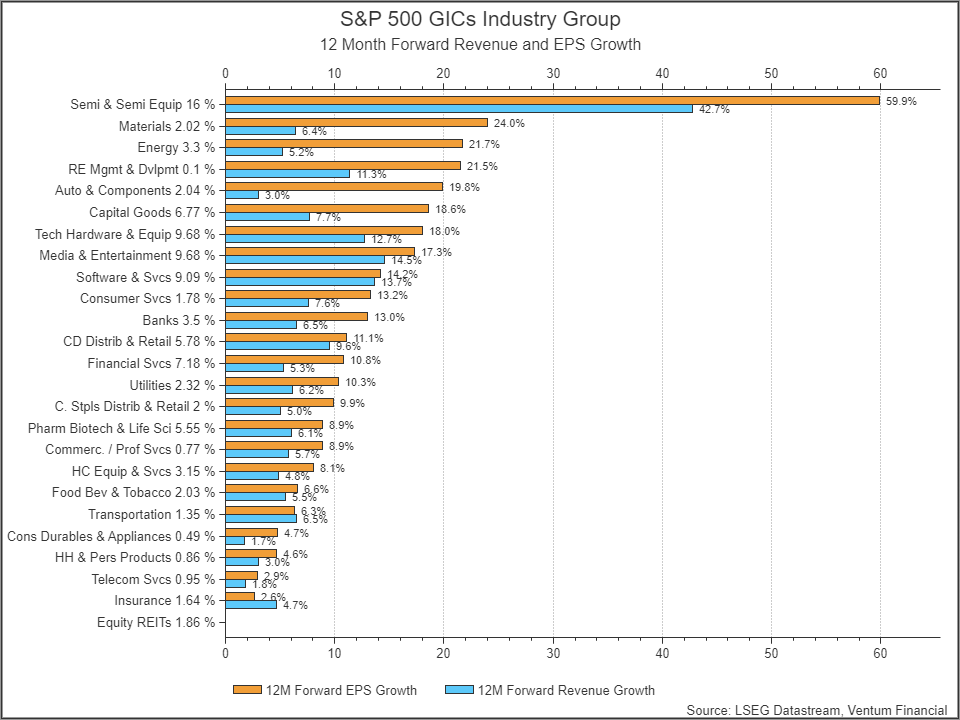
Task: Select the Utilities 2.32 % axis label
Action: pyautogui.click(x=172, y=385)
